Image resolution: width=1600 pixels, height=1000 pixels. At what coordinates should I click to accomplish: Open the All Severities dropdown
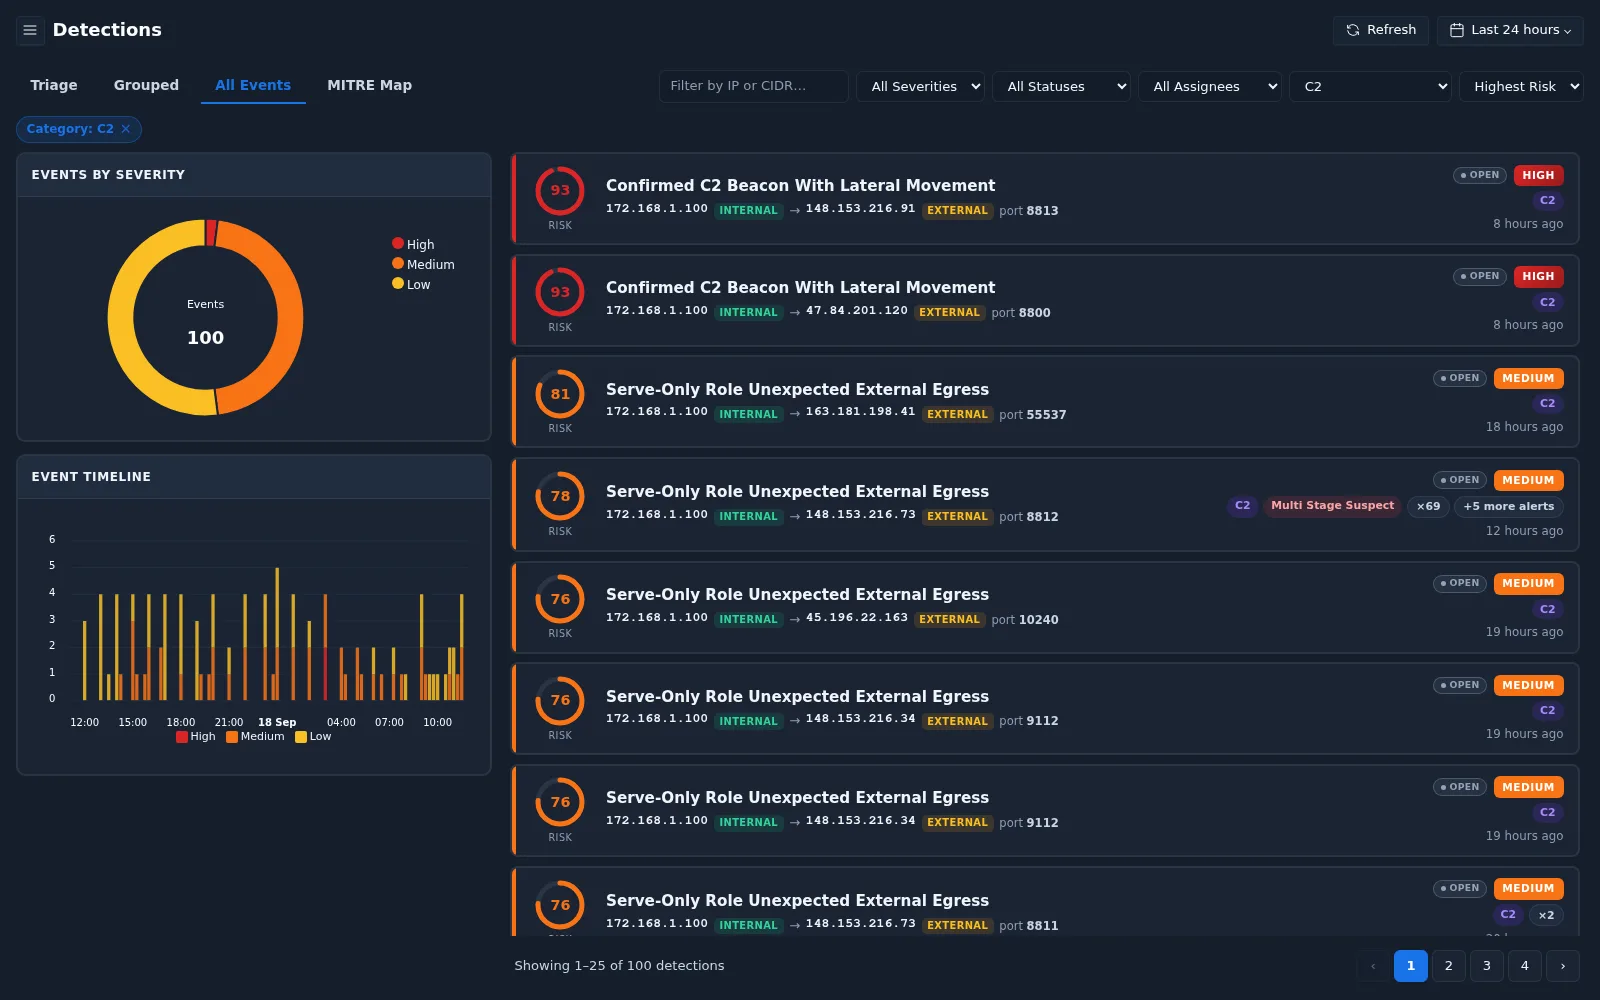[x=920, y=86]
